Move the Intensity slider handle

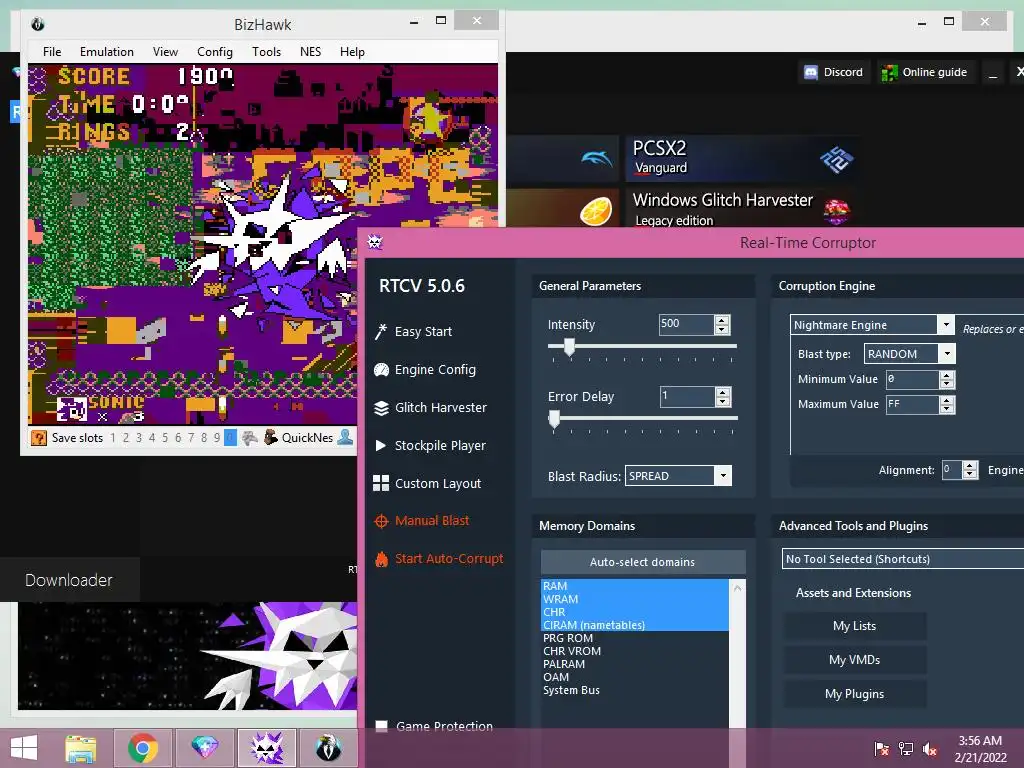(569, 347)
